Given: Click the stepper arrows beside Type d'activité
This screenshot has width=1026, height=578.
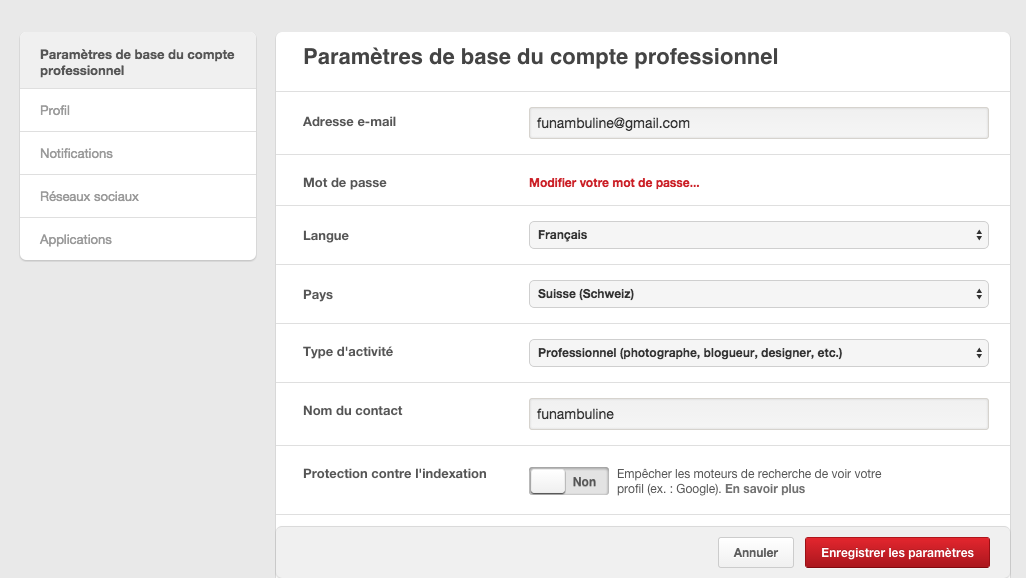Looking at the screenshot, I should [978, 352].
